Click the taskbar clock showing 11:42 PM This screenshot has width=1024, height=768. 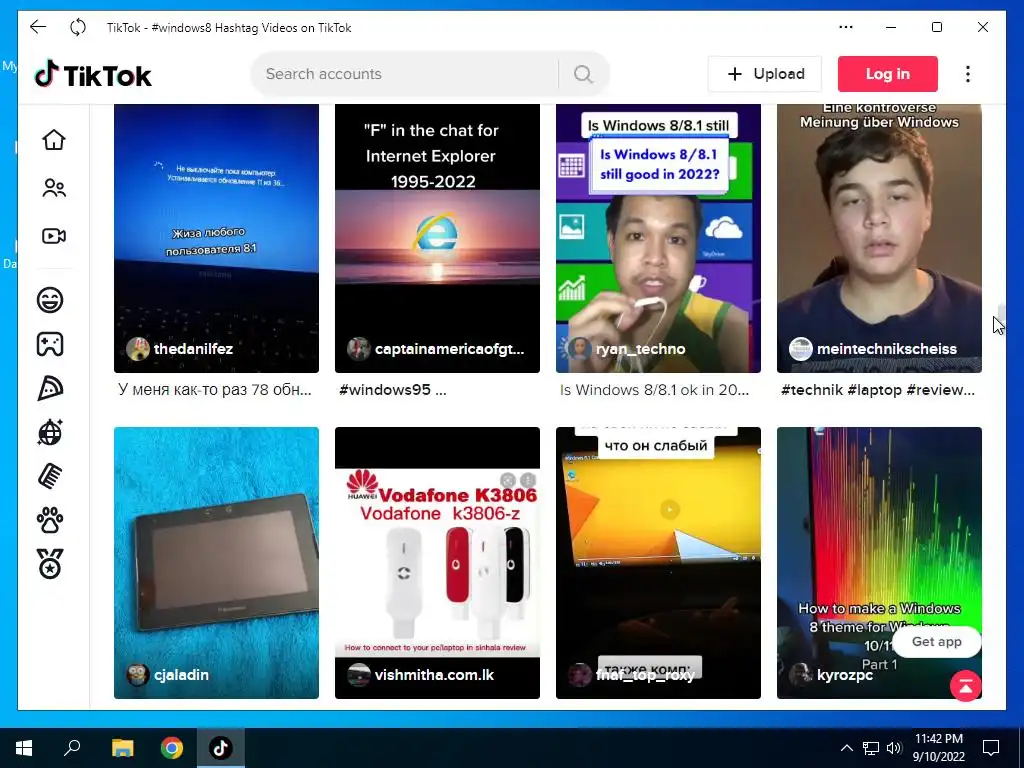938,748
